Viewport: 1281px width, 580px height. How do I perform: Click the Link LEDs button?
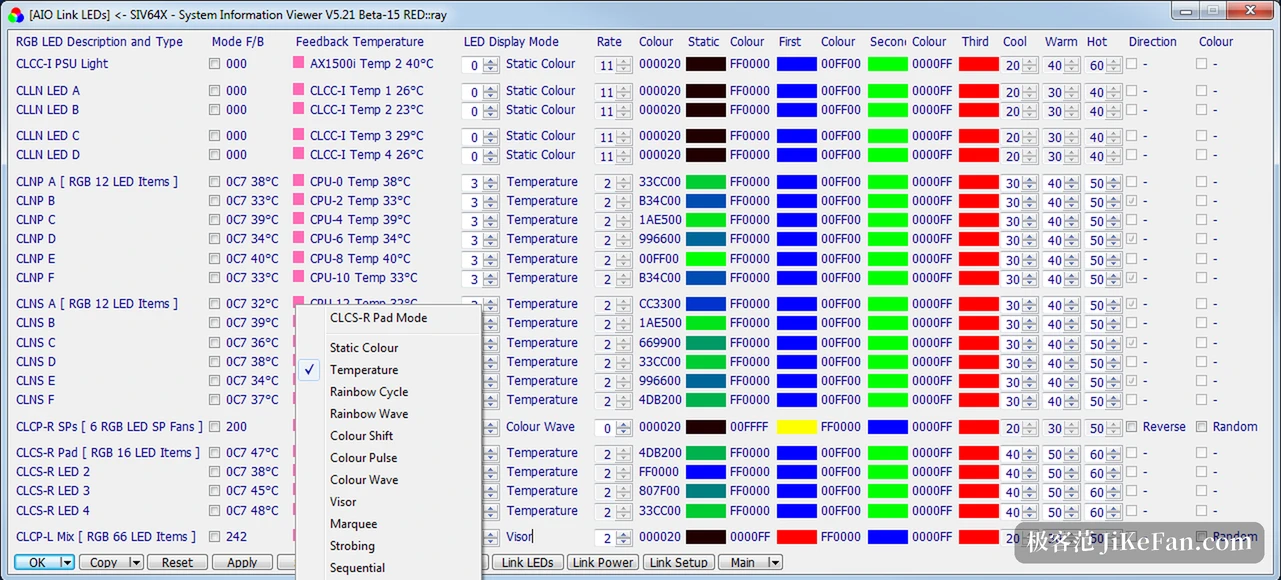528,563
